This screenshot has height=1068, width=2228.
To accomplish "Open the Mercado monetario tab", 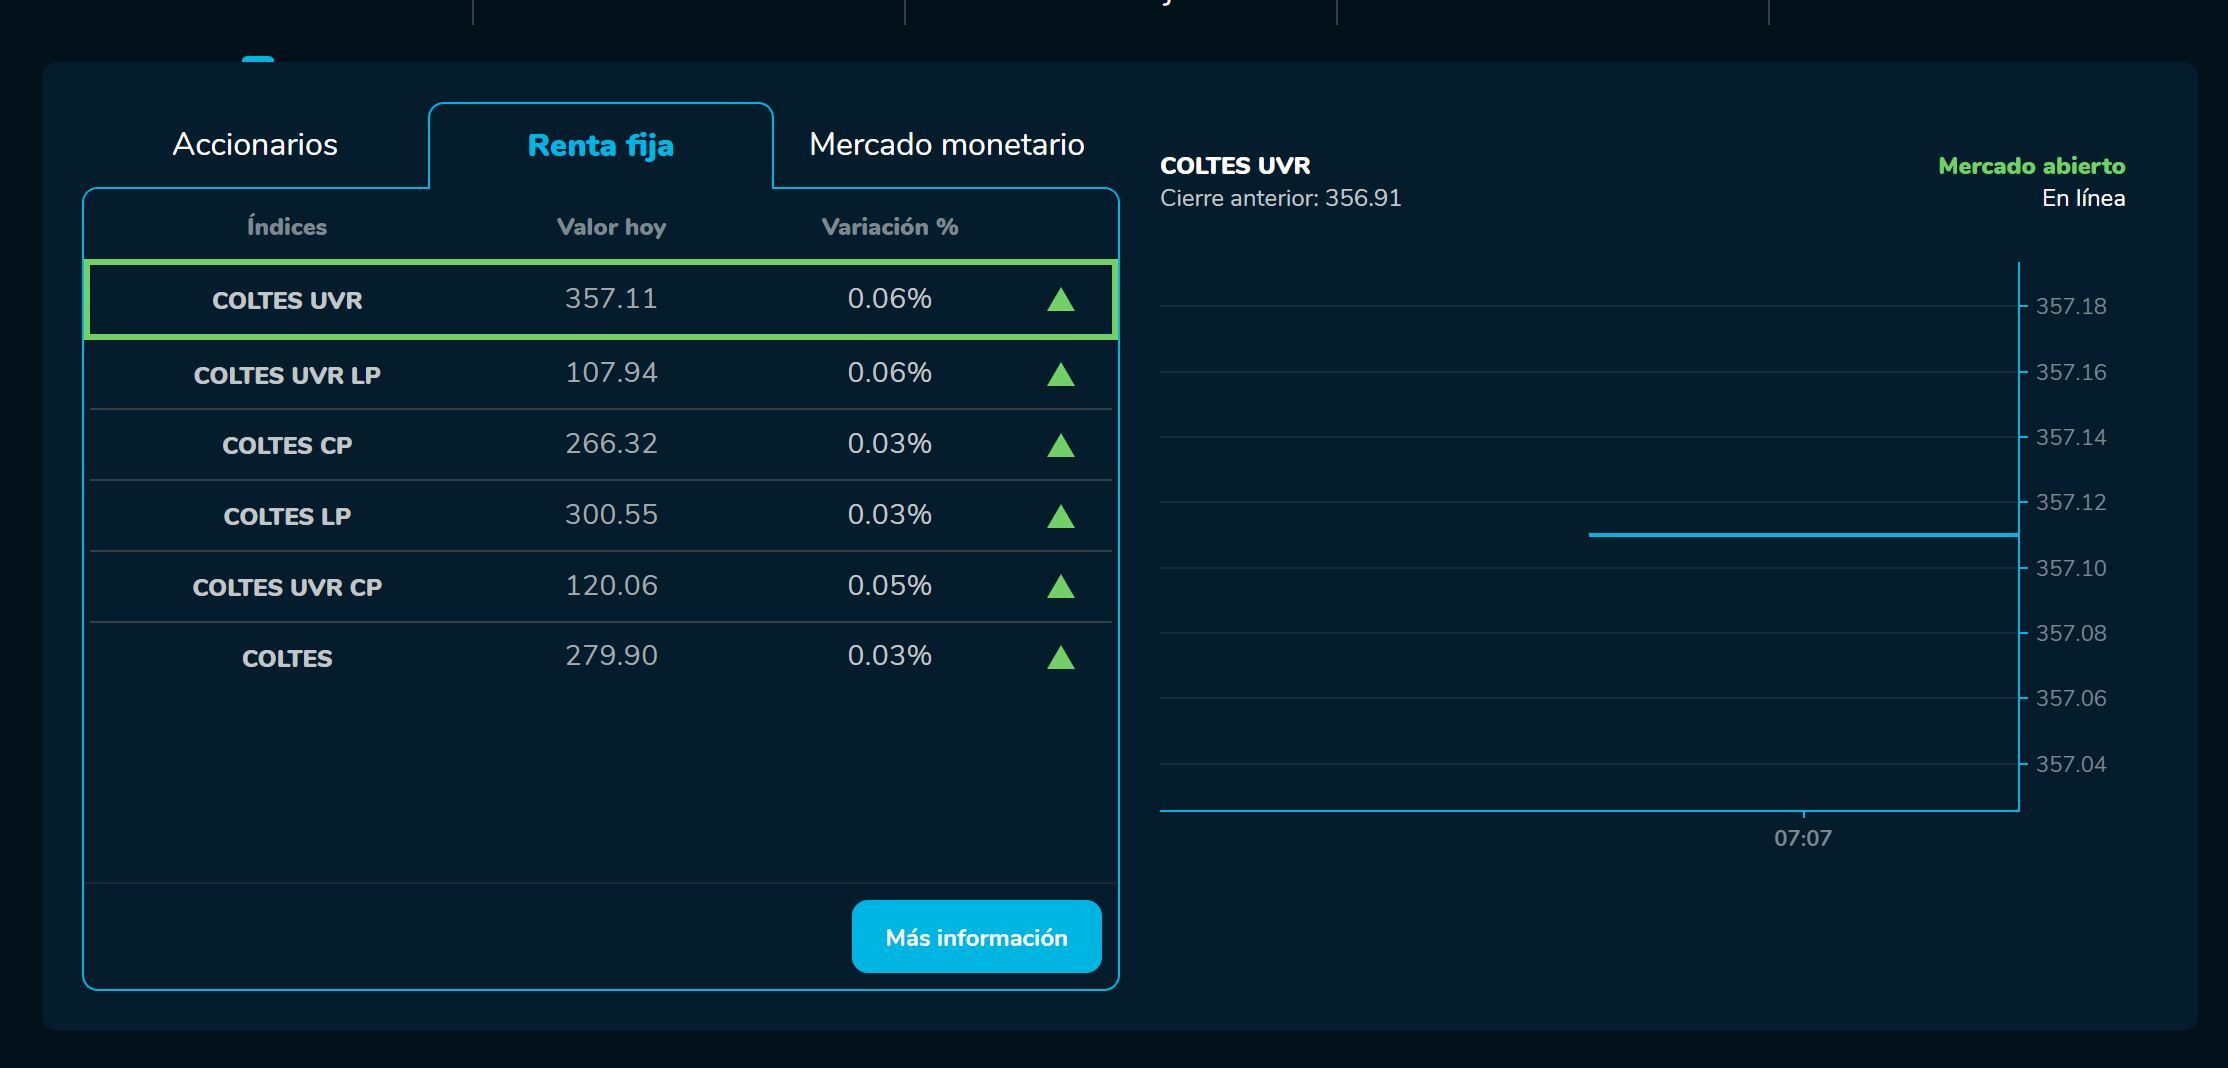I will tap(946, 145).
